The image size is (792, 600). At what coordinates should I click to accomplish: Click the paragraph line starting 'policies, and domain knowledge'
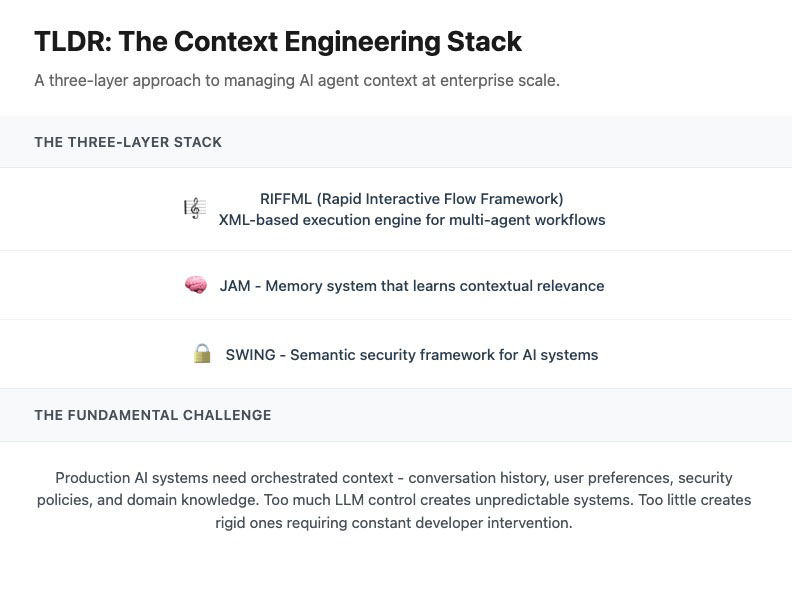pyautogui.click(x=394, y=500)
